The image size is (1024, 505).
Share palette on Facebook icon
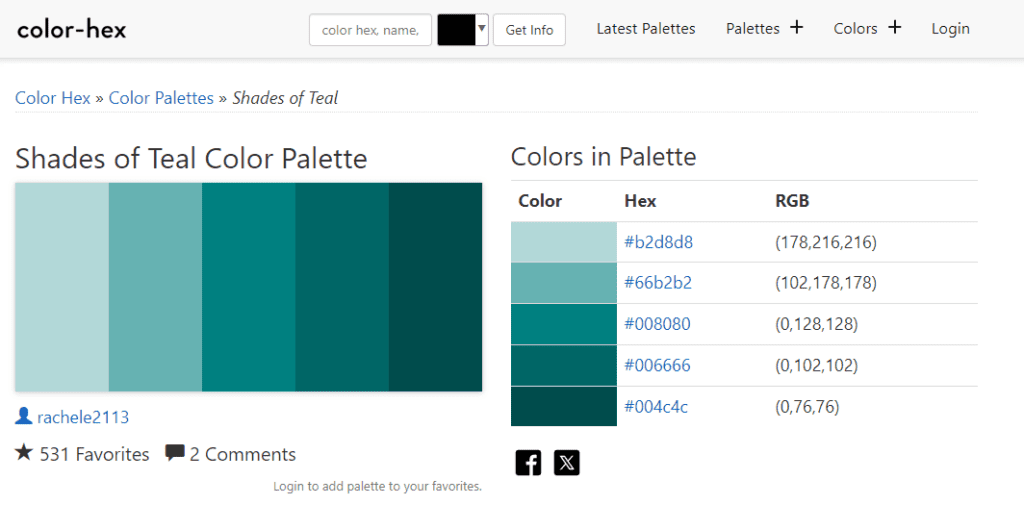[528, 463]
